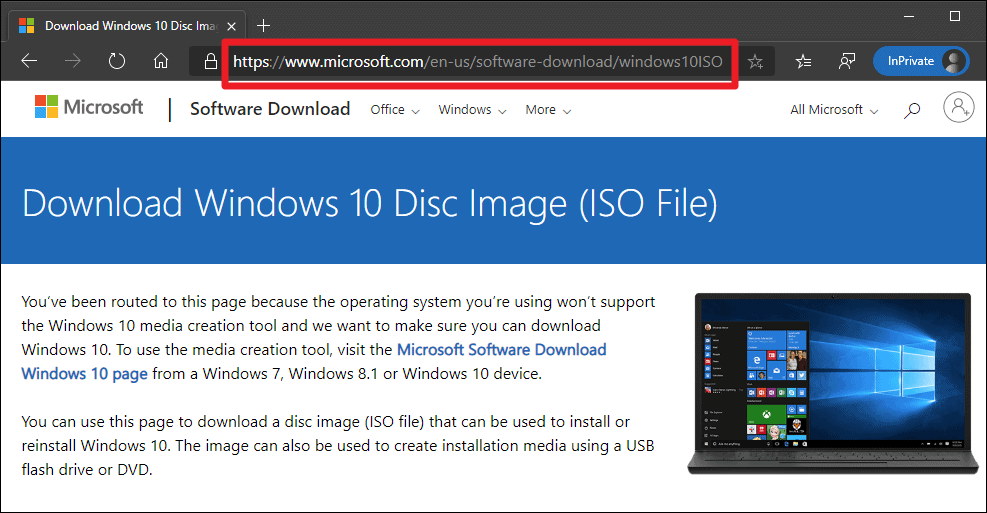Reload the page with the refresh icon
Viewport: 987px width, 513px height.
point(116,61)
